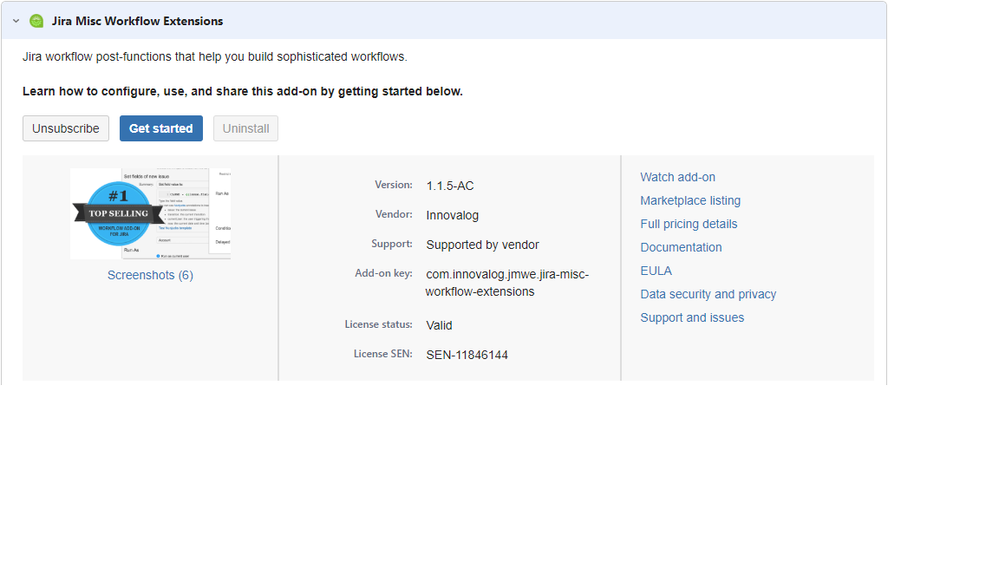999x562 pixels.
Task: Click the Version: label
Action: click(x=394, y=185)
